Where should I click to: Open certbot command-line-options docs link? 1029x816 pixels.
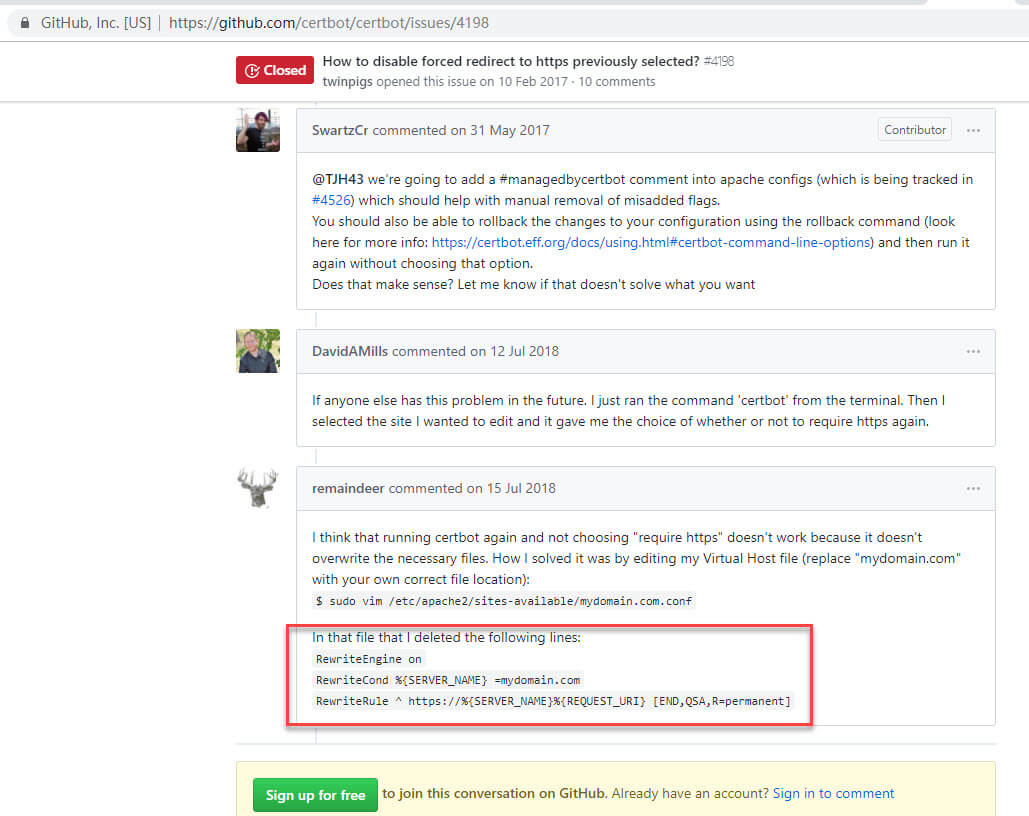click(651, 242)
